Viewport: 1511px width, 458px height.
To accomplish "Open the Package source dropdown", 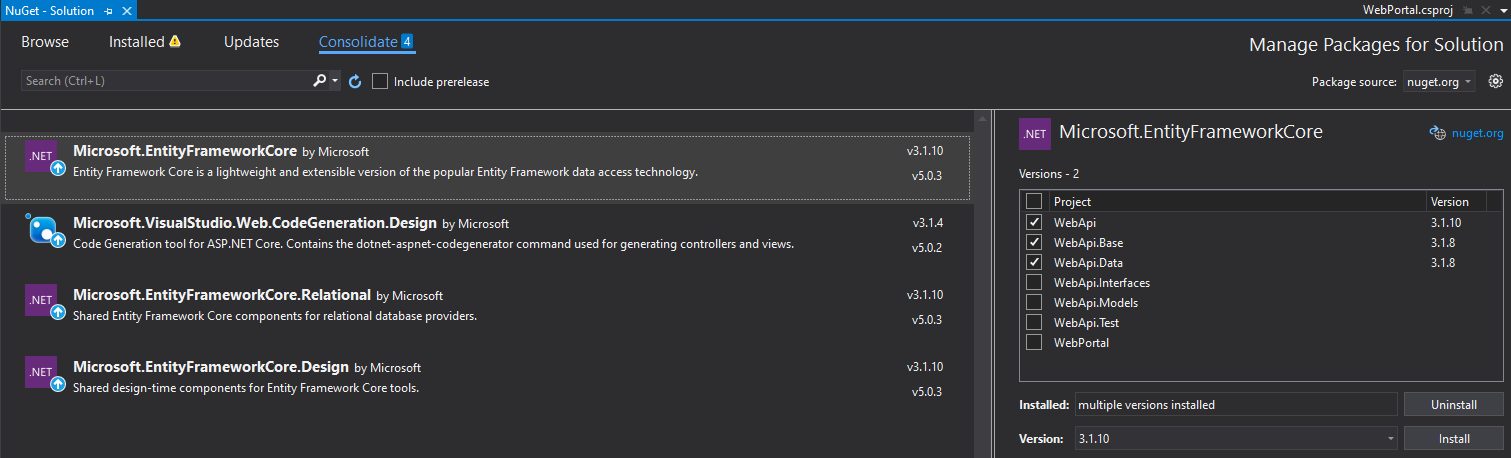I will [1437, 82].
